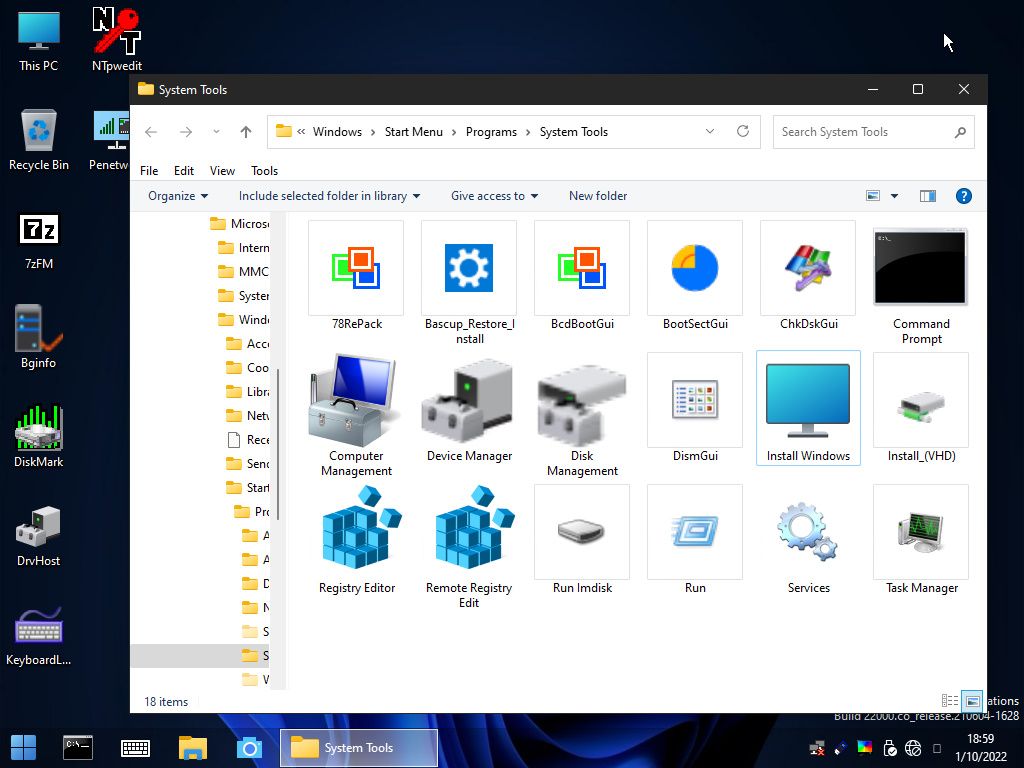Select the DismGui icon
This screenshot has height=768, width=1024.
[x=695, y=408]
